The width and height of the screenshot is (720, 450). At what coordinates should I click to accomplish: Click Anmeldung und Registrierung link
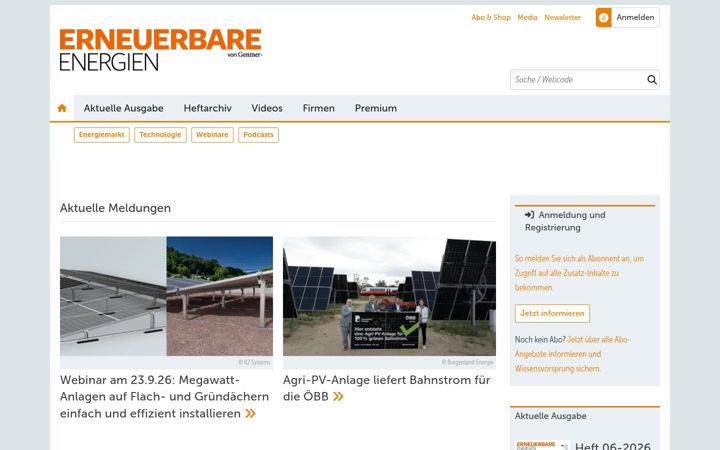[x=565, y=221]
